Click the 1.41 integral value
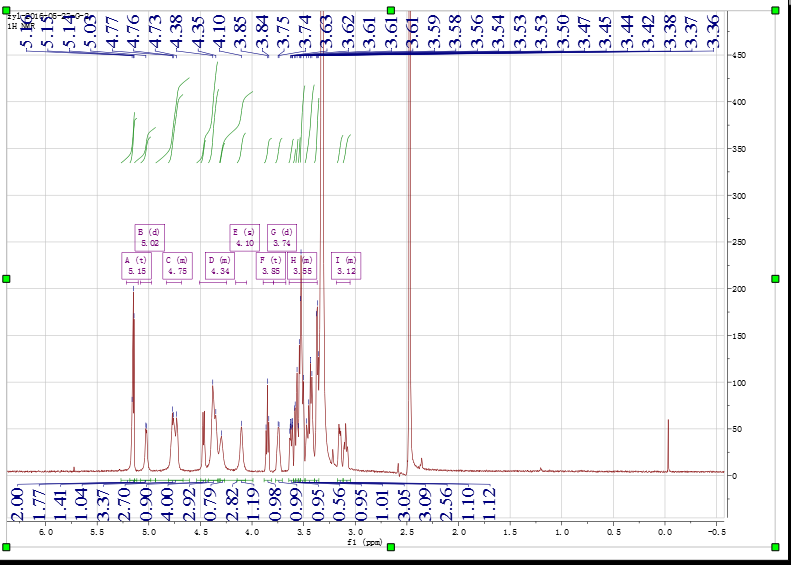The height and width of the screenshot is (565, 791). click(x=61, y=504)
